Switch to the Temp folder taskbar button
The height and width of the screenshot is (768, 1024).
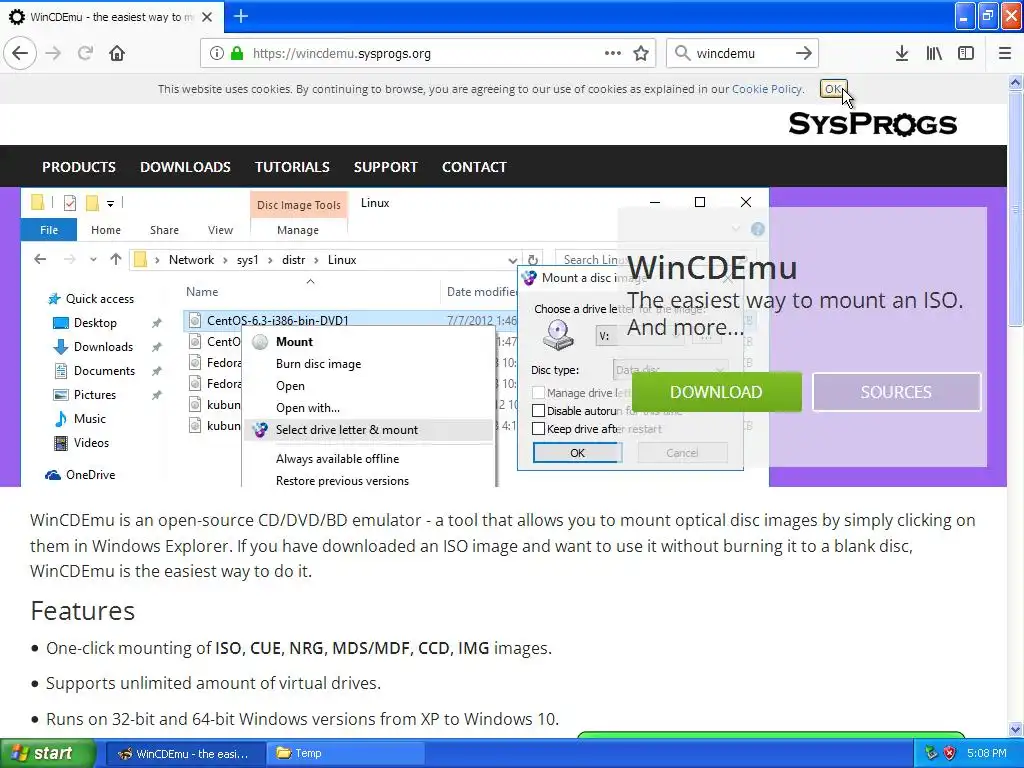(346, 754)
